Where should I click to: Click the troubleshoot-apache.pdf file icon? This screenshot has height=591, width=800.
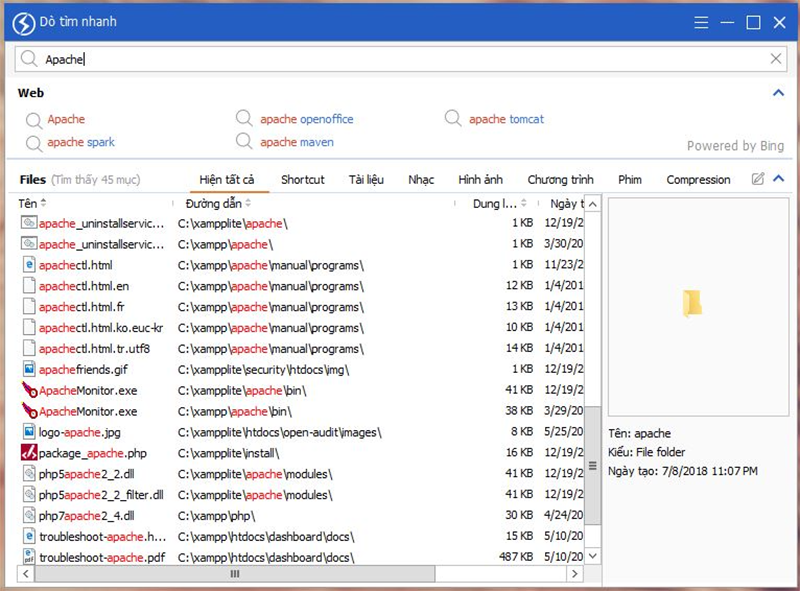29,557
